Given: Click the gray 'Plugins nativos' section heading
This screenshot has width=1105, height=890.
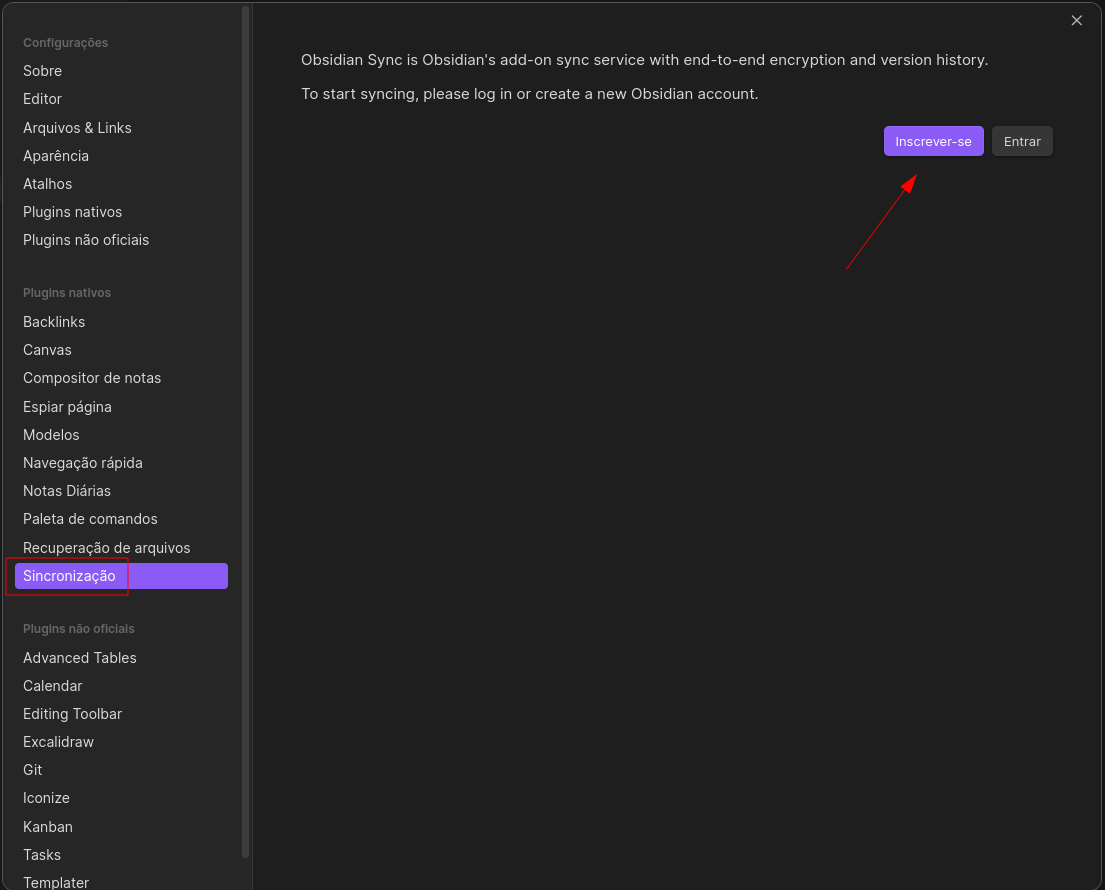Looking at the screenshot, I should pos(67,292).
